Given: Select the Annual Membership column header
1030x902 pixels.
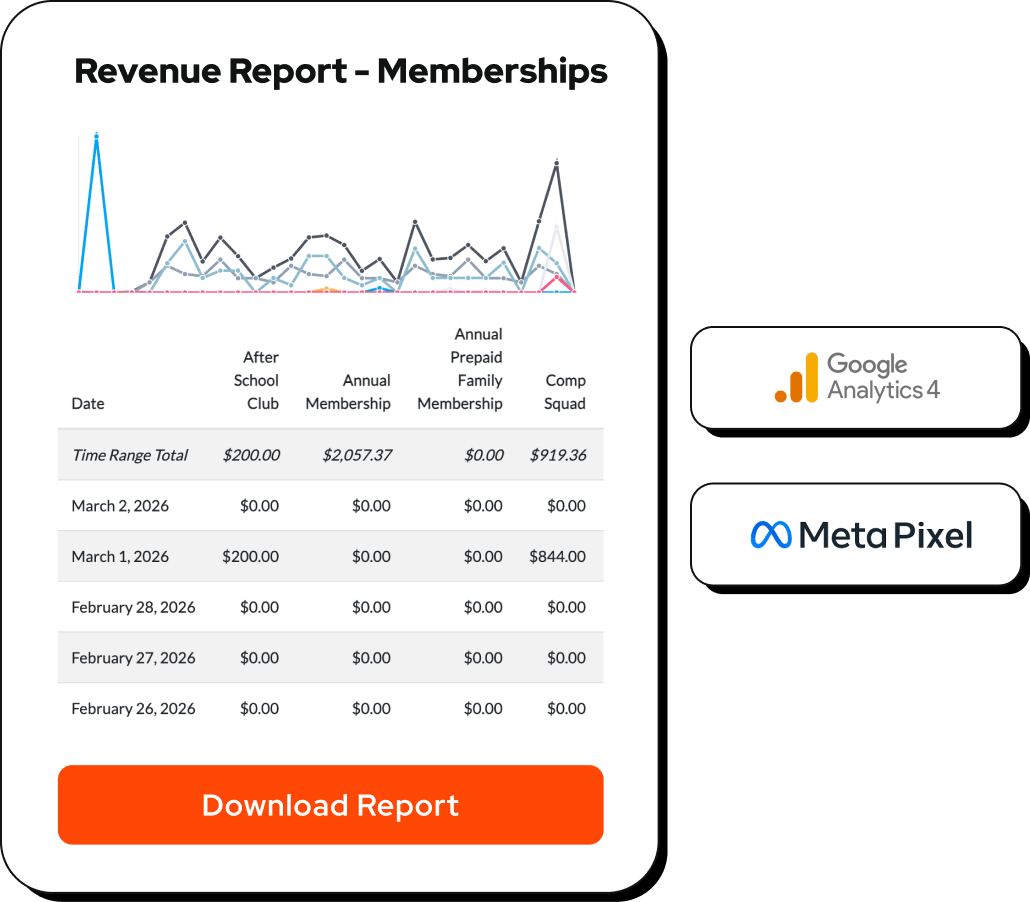Looking at the screenshot, I should pos(348,392).
